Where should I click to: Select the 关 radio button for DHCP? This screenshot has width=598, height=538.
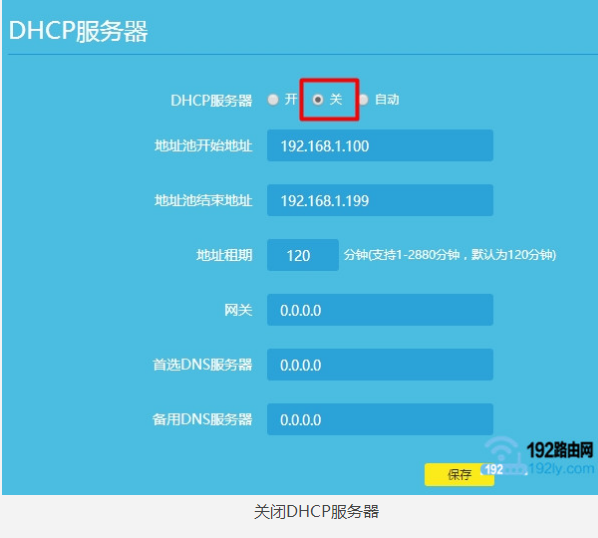pos(318,100)
